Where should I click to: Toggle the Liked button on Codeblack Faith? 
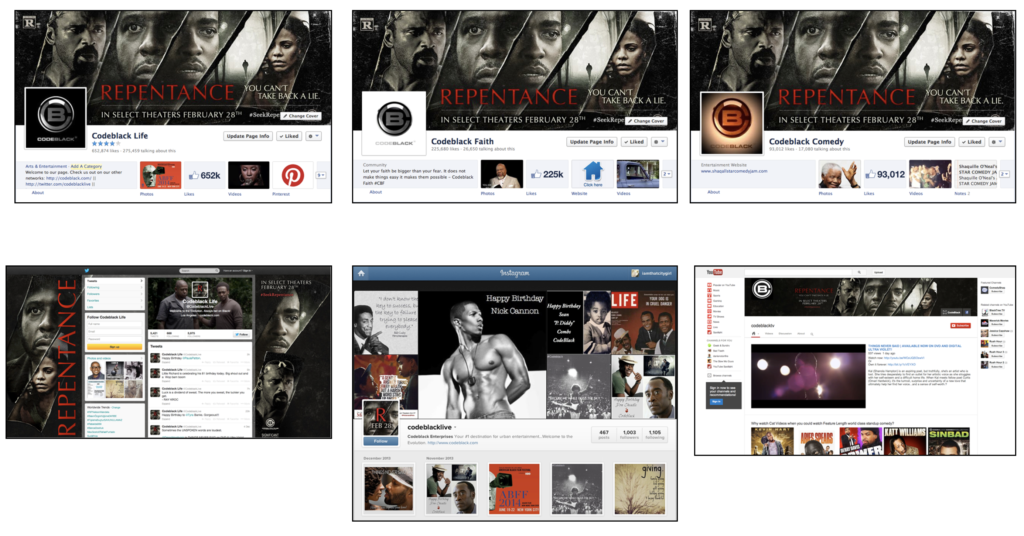(633, 142)
